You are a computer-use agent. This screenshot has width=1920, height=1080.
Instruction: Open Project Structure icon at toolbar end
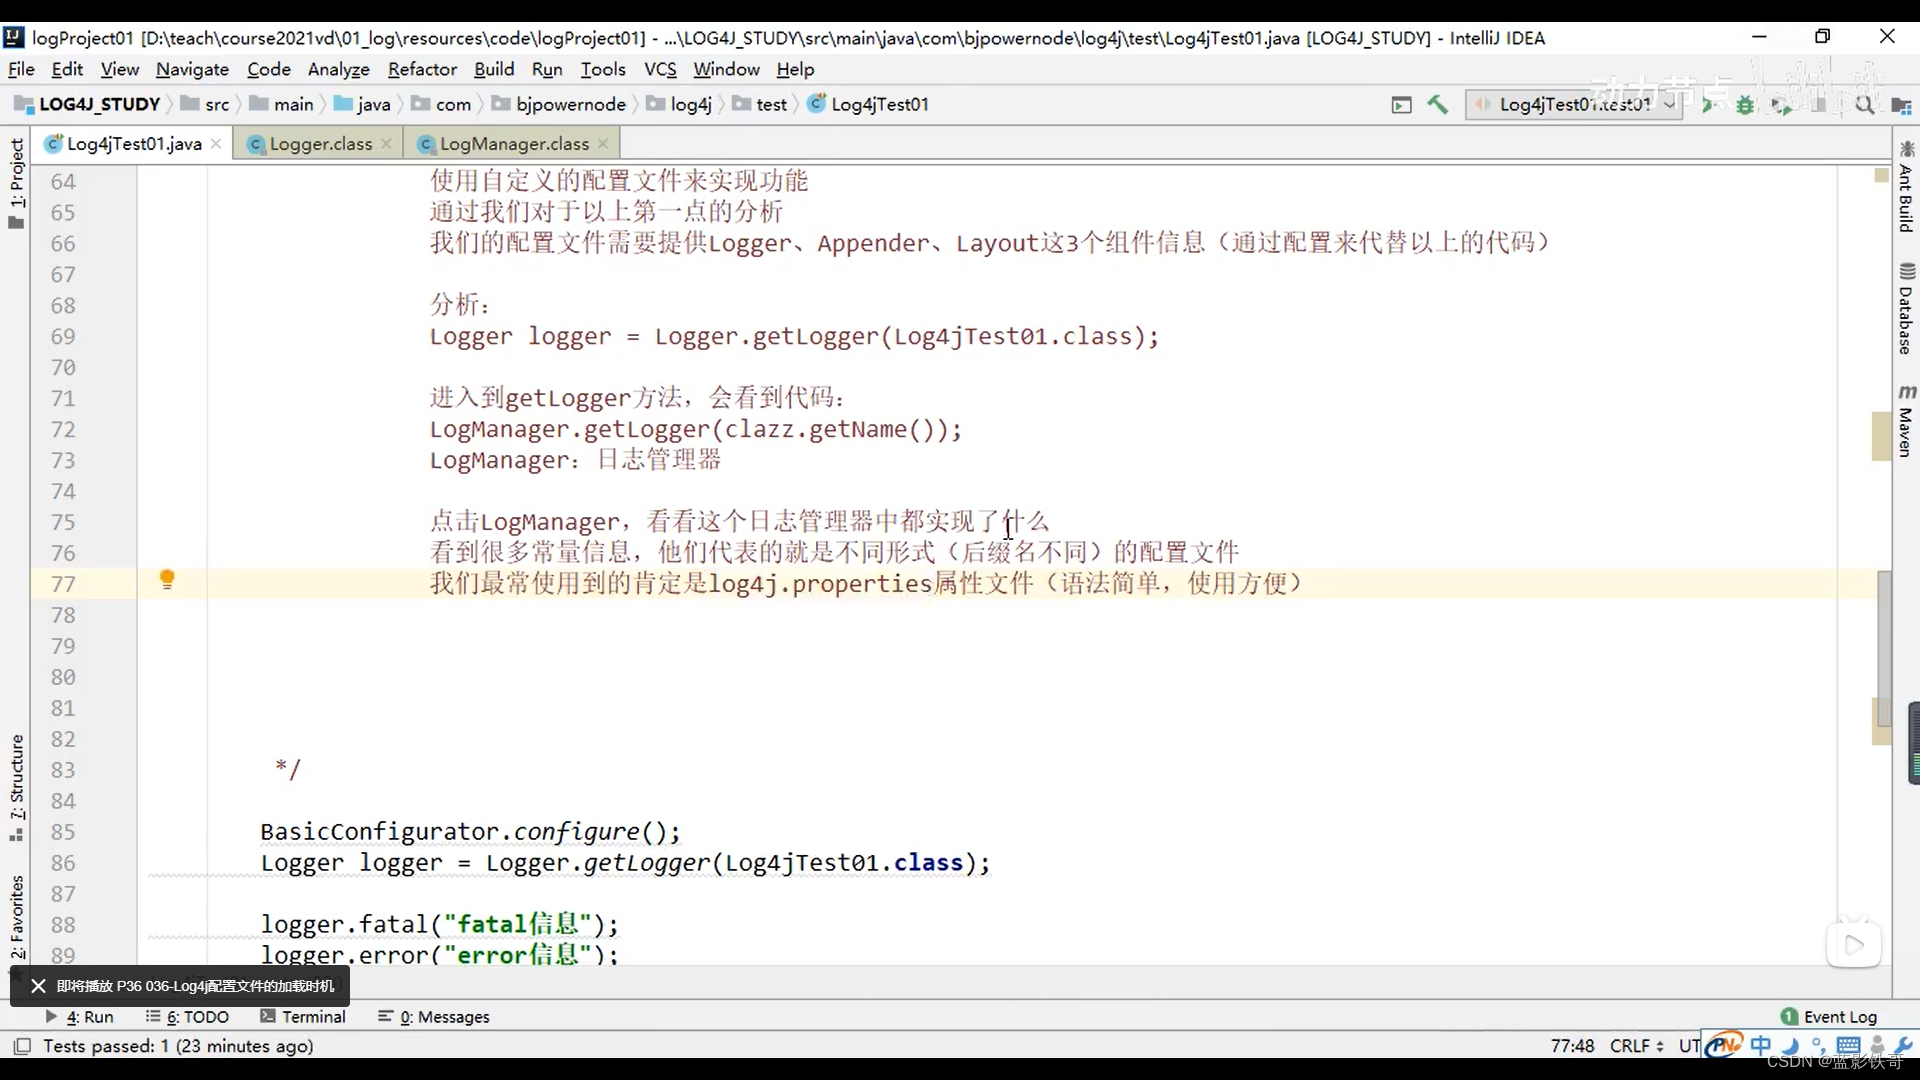1901,104
